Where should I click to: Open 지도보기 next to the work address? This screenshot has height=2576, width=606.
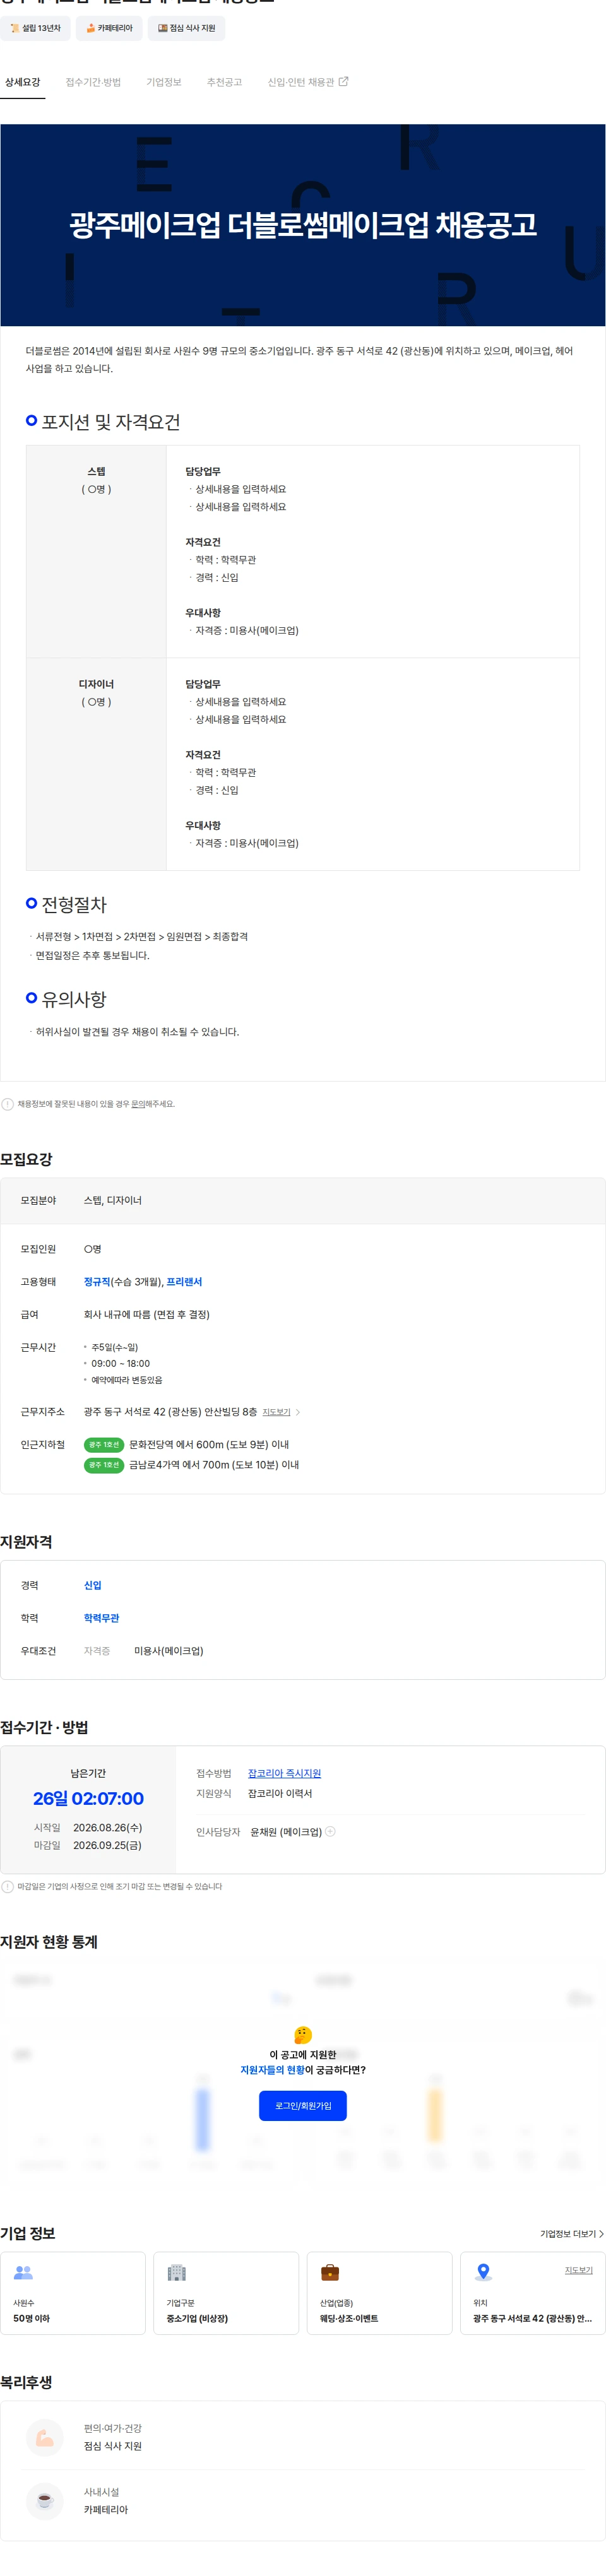tap(276, 1412)
